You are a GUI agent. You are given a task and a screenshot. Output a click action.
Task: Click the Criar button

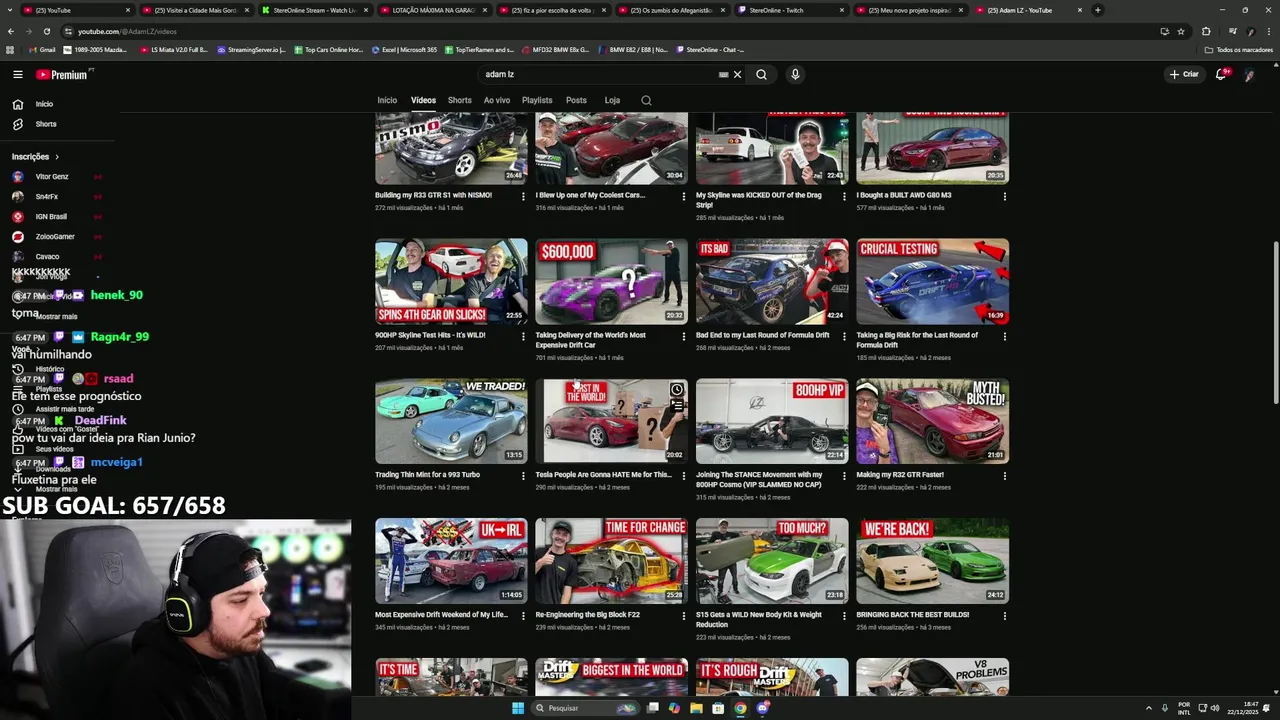tap(1184, 74)
